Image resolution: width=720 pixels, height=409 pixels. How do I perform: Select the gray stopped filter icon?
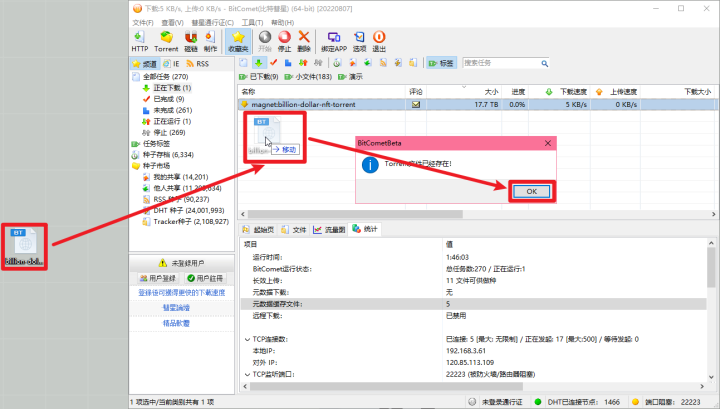[318, 63]
